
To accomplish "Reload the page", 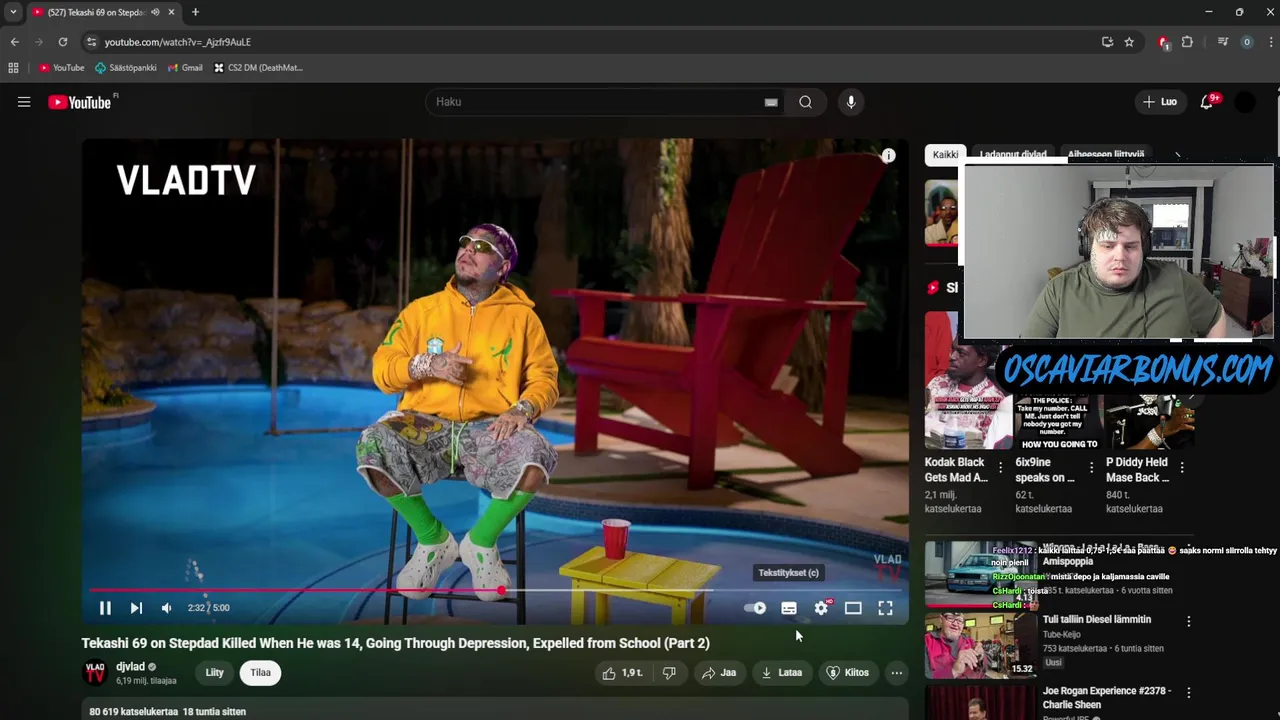I will 62,42.
